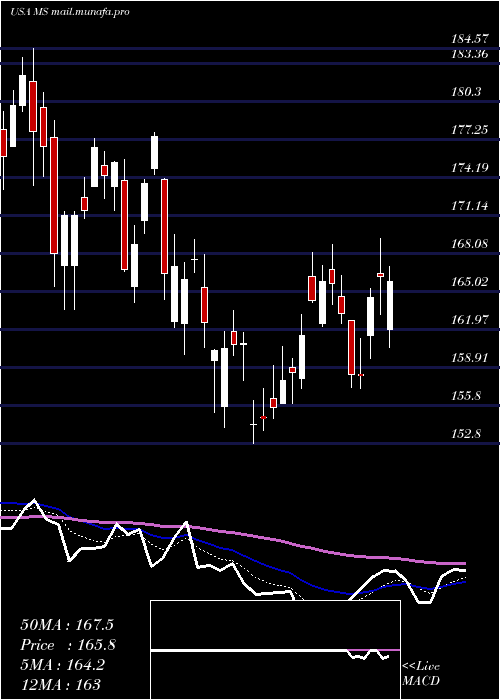Click the 155.8 price level label
This screenshot has width=500, height=700.
click(x=467, y=396)
